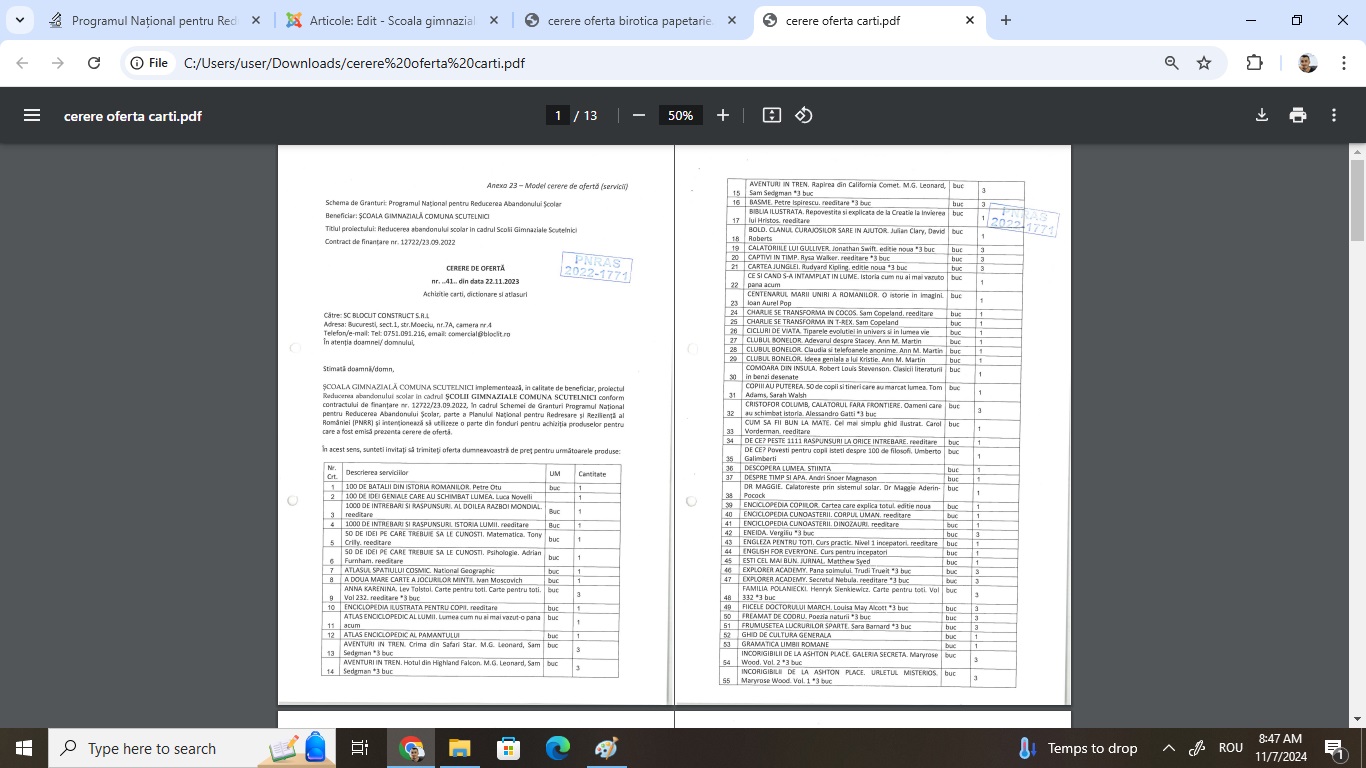Viewport: 1366px width, 768px height.
Task: Close the cerere oferta birotica tab
Action: [x=732, y=20]
